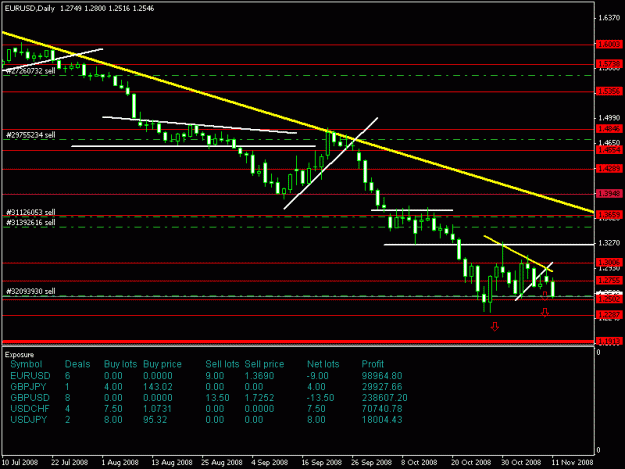The image size is (625, 469).
Task: Click the USDCHF profit value 70740.78
Action: point(382,409)
